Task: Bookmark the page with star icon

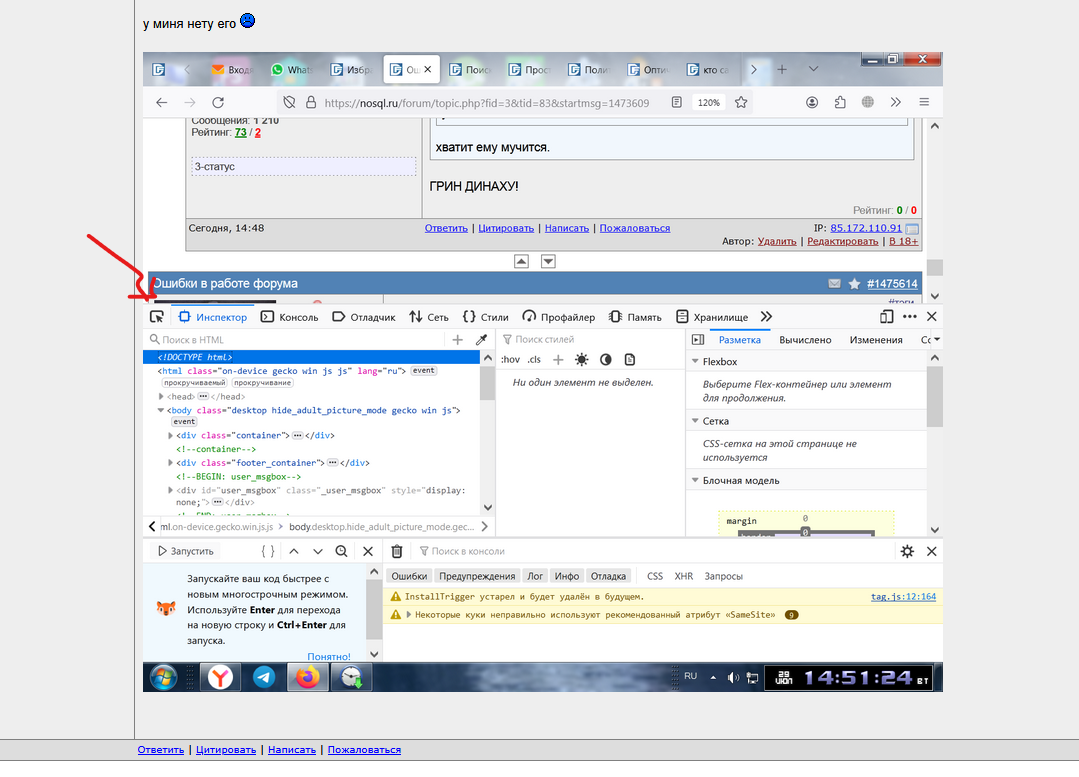Action: coord(741,103)
